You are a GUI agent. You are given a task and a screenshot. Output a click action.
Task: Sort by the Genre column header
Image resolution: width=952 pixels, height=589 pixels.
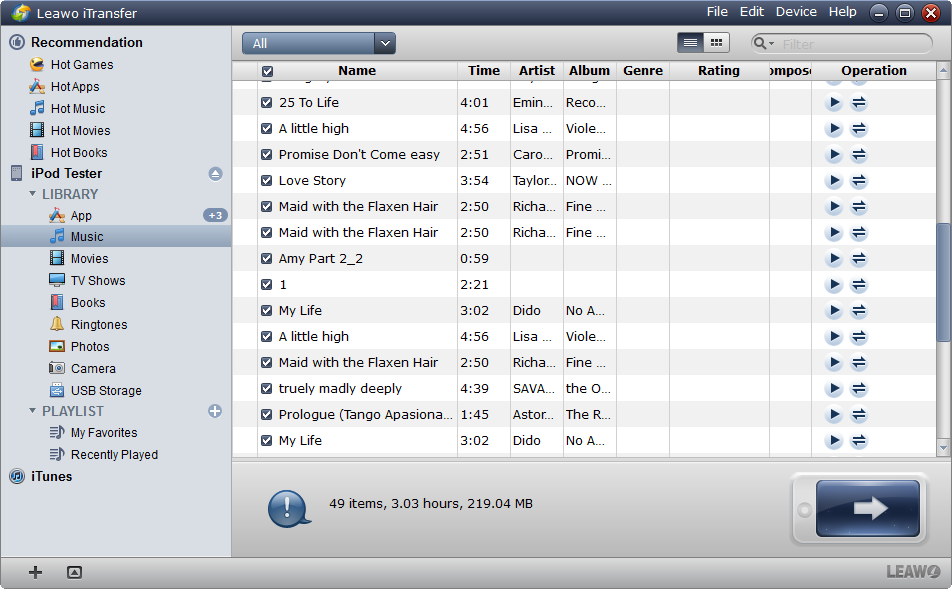click(x=643, y=70)
